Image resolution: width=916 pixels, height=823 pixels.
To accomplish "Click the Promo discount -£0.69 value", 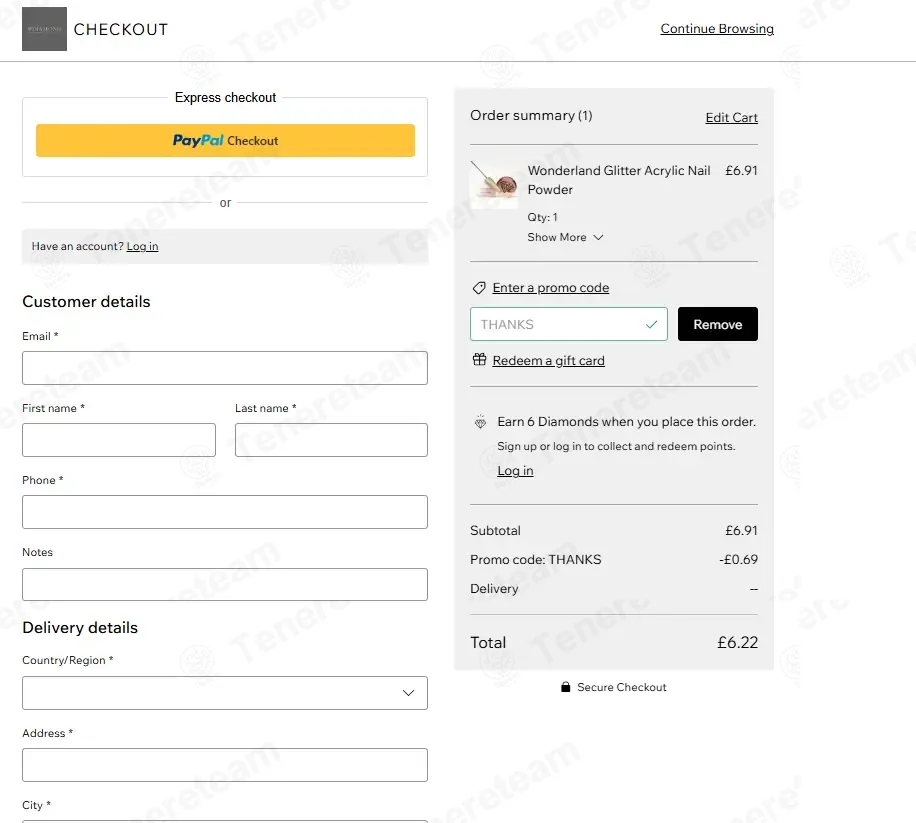I will click(738, 560).
